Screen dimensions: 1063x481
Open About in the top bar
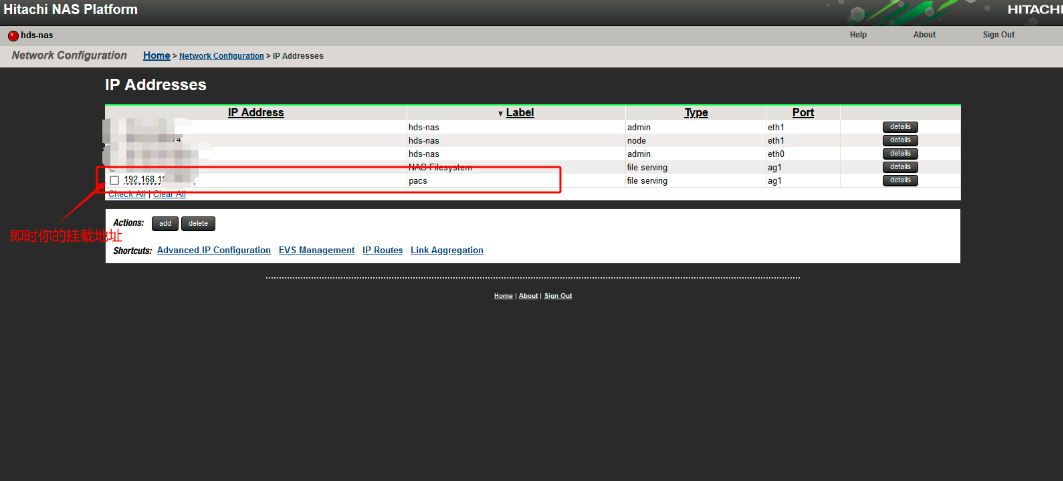[x=924, y=35]
